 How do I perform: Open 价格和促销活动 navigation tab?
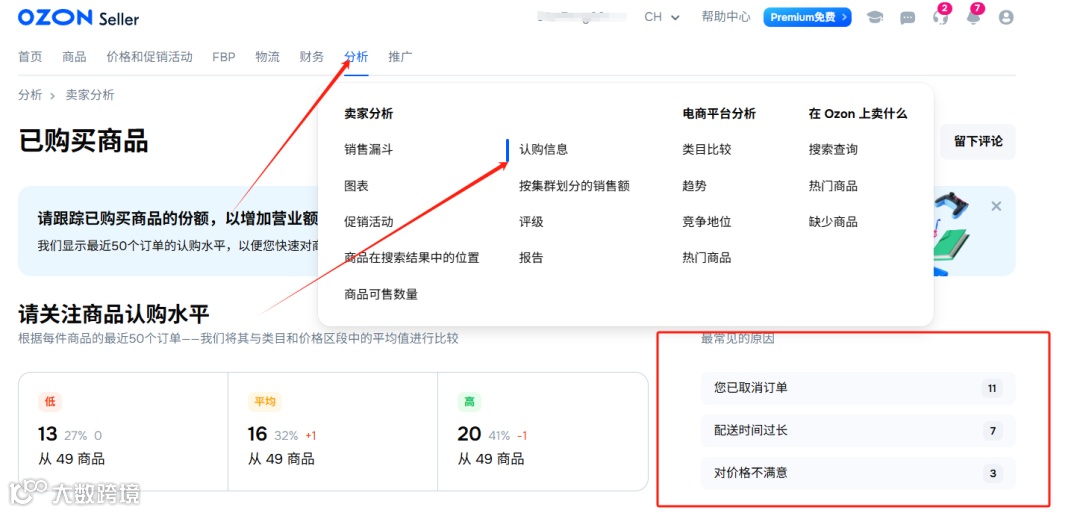[x=149, y=57]
